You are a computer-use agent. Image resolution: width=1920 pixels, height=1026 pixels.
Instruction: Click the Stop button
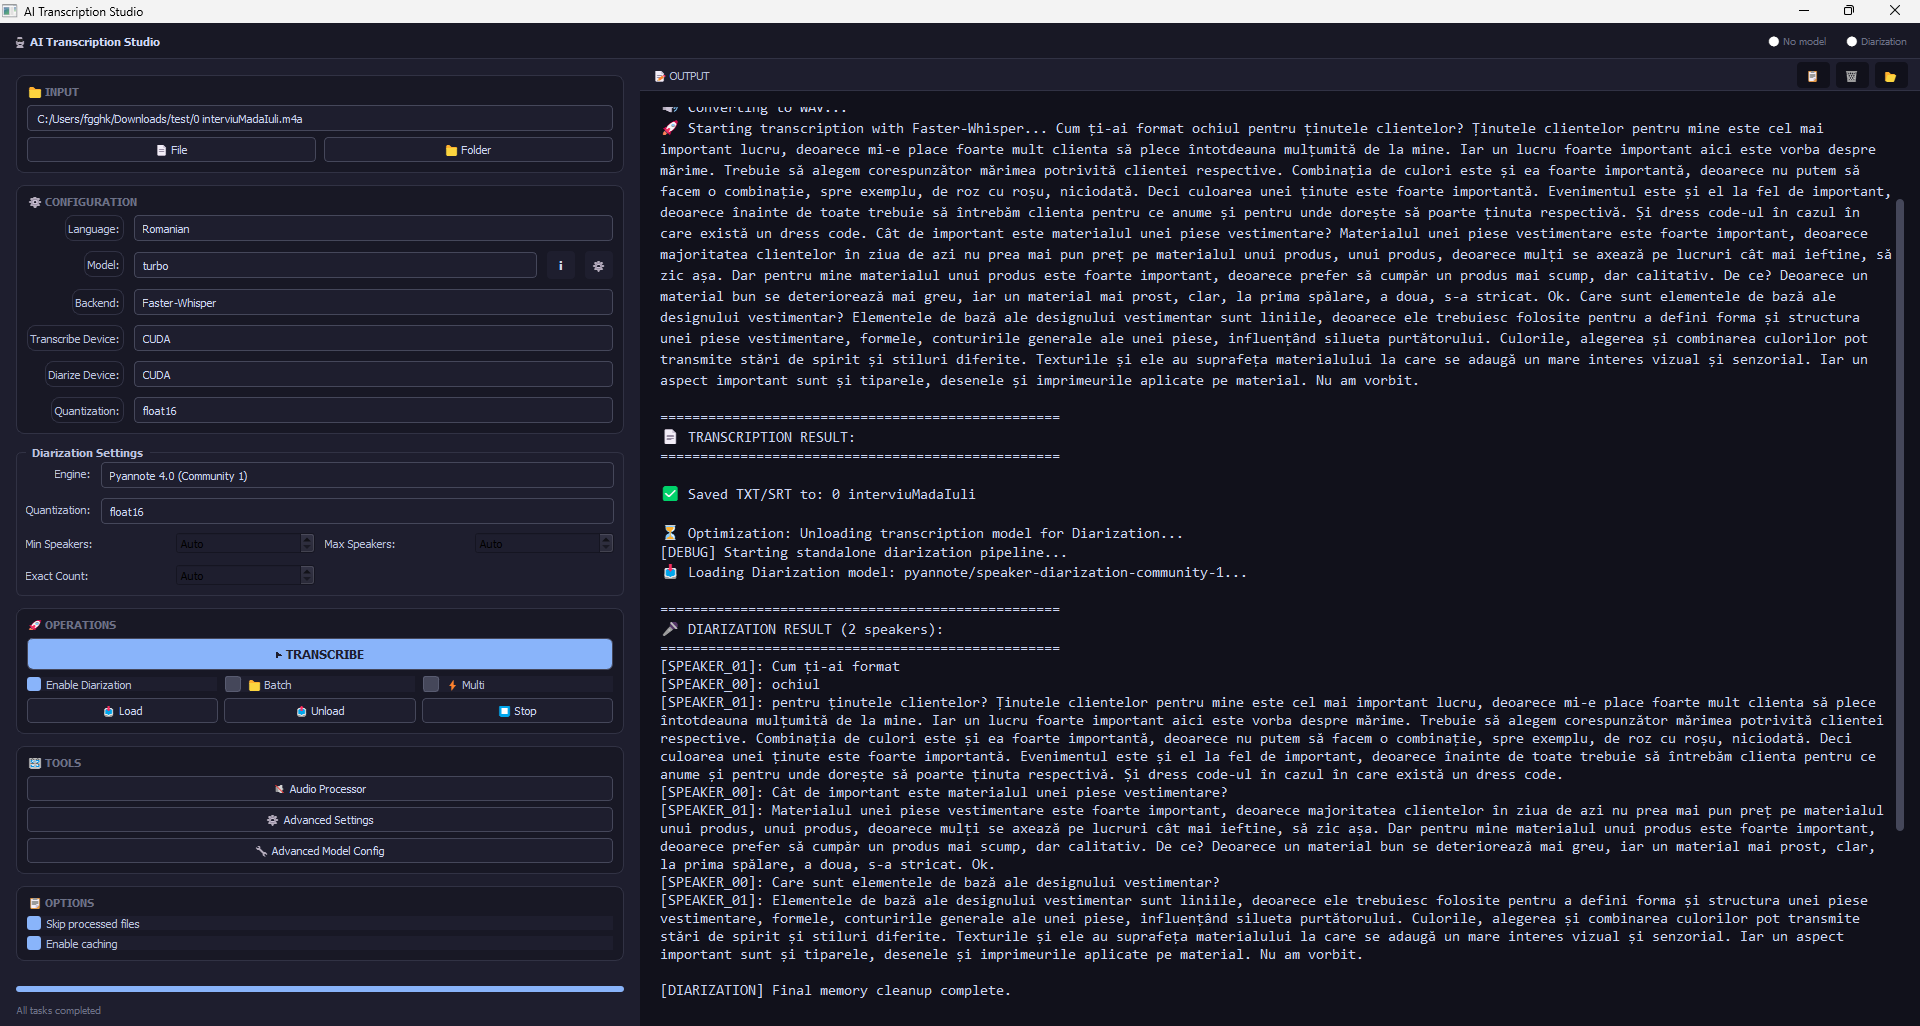coord(517,711)
